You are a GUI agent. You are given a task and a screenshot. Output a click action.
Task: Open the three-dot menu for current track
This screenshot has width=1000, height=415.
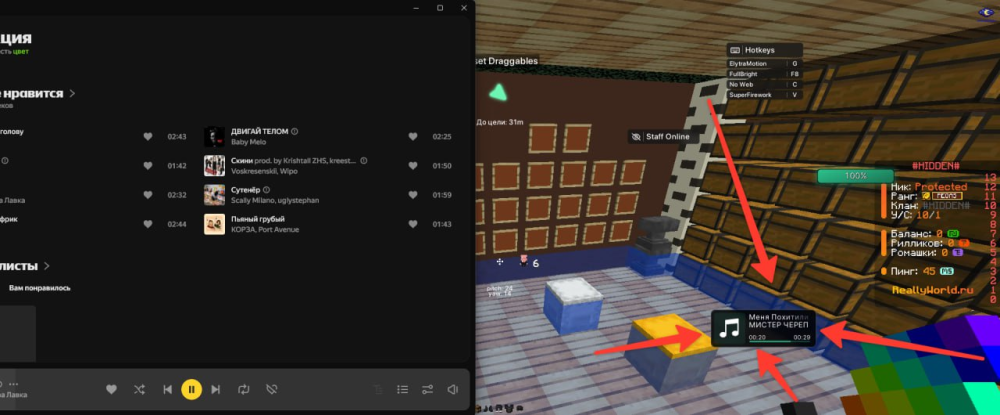(x=14, y=384)
